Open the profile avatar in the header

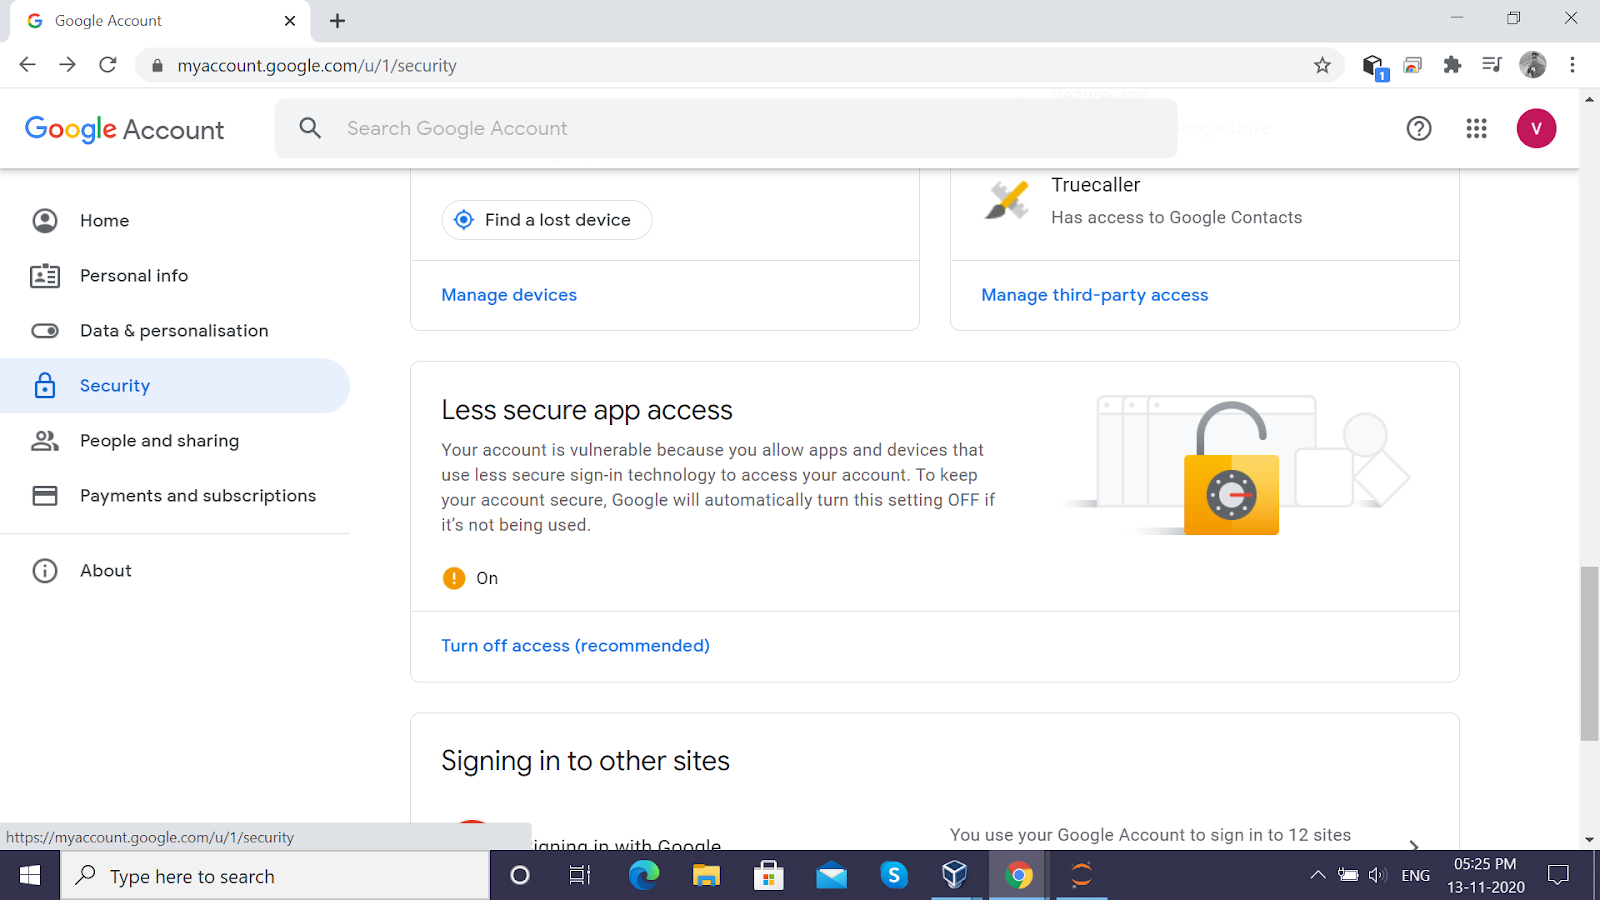pos(1536,128)
